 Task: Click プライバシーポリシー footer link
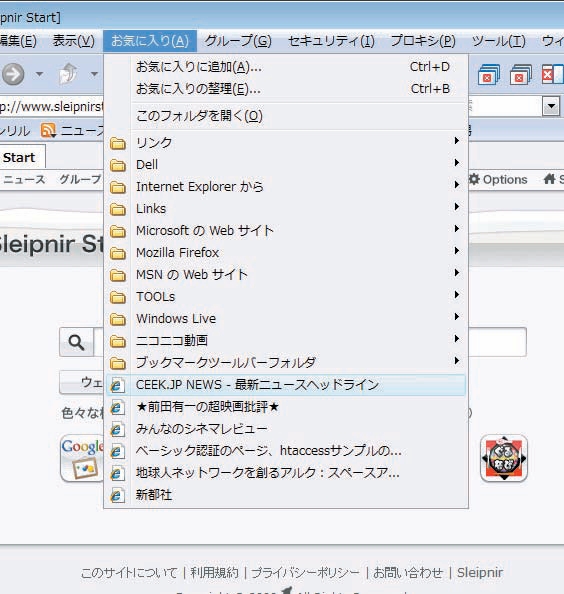[305, 572]
